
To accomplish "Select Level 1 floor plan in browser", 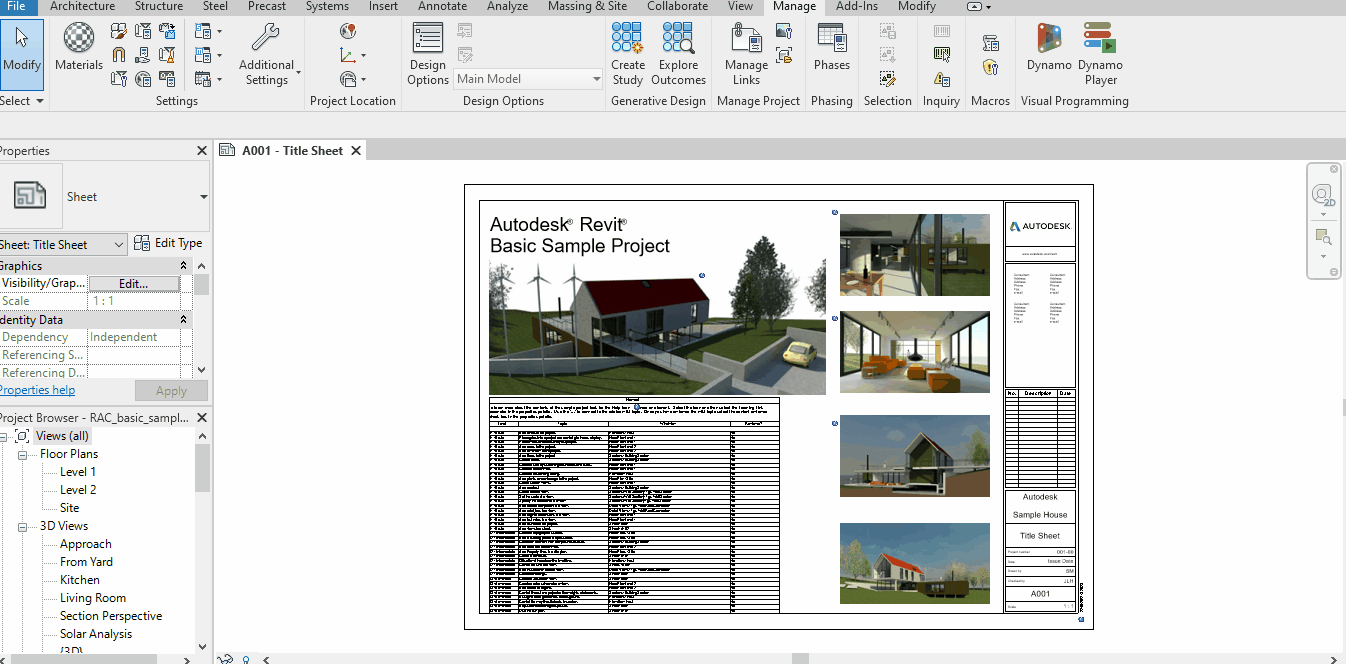I will coord(78,472).
